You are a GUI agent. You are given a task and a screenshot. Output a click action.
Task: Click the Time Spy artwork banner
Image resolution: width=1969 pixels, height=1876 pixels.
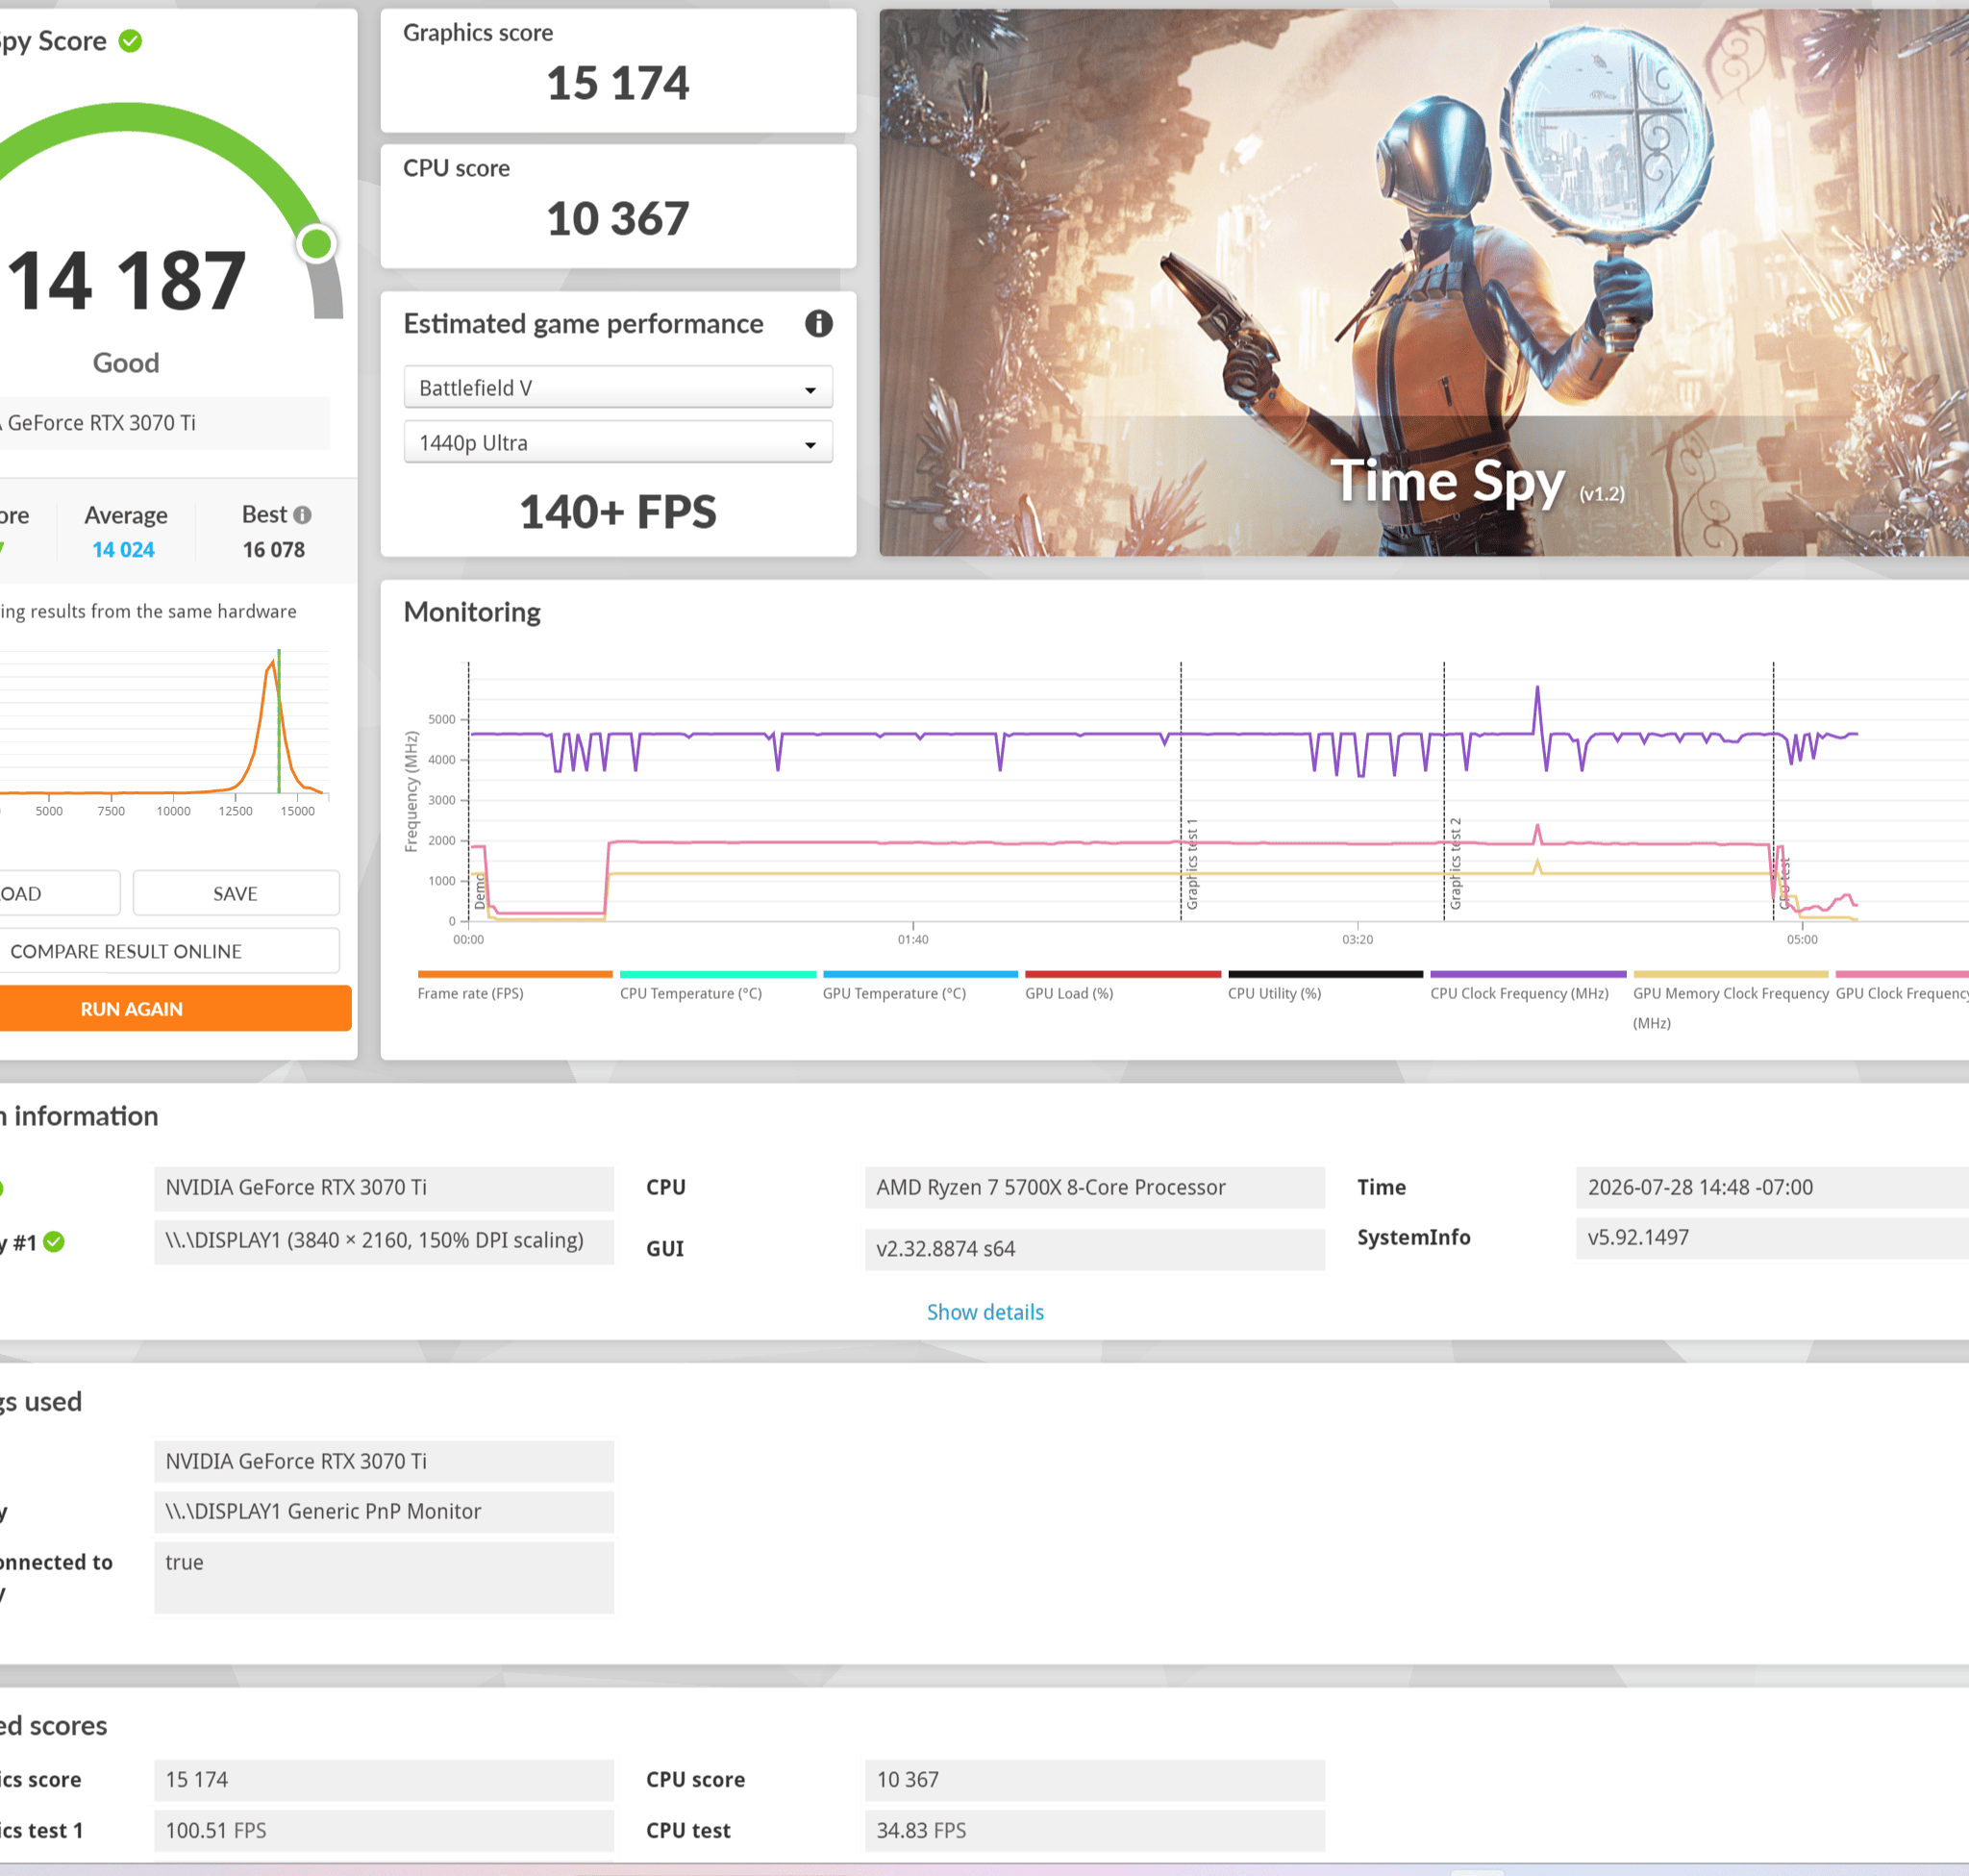pos(1424,283)
